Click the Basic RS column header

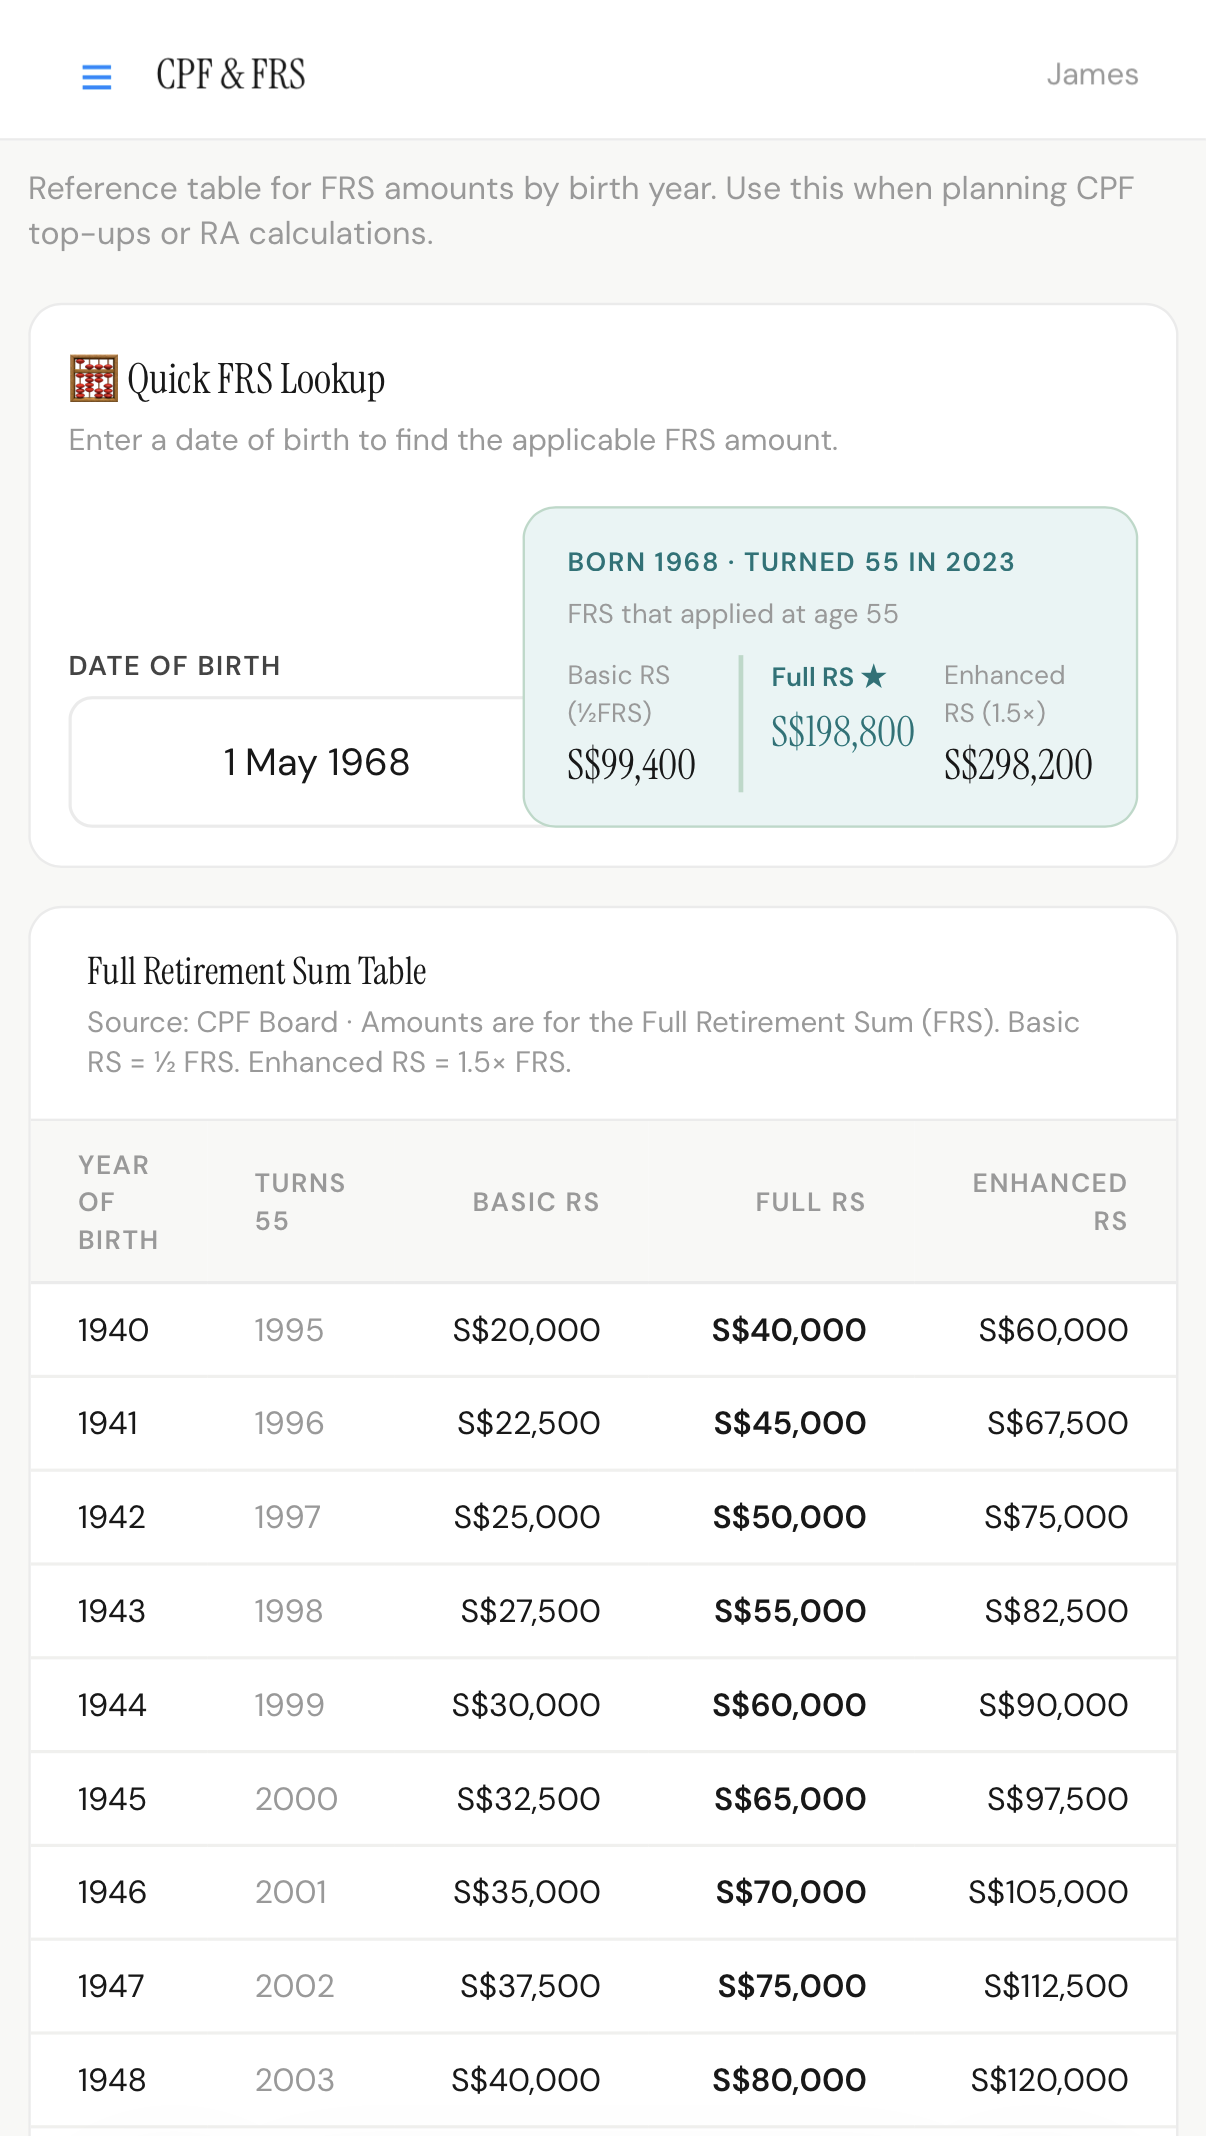point(536,1202)
